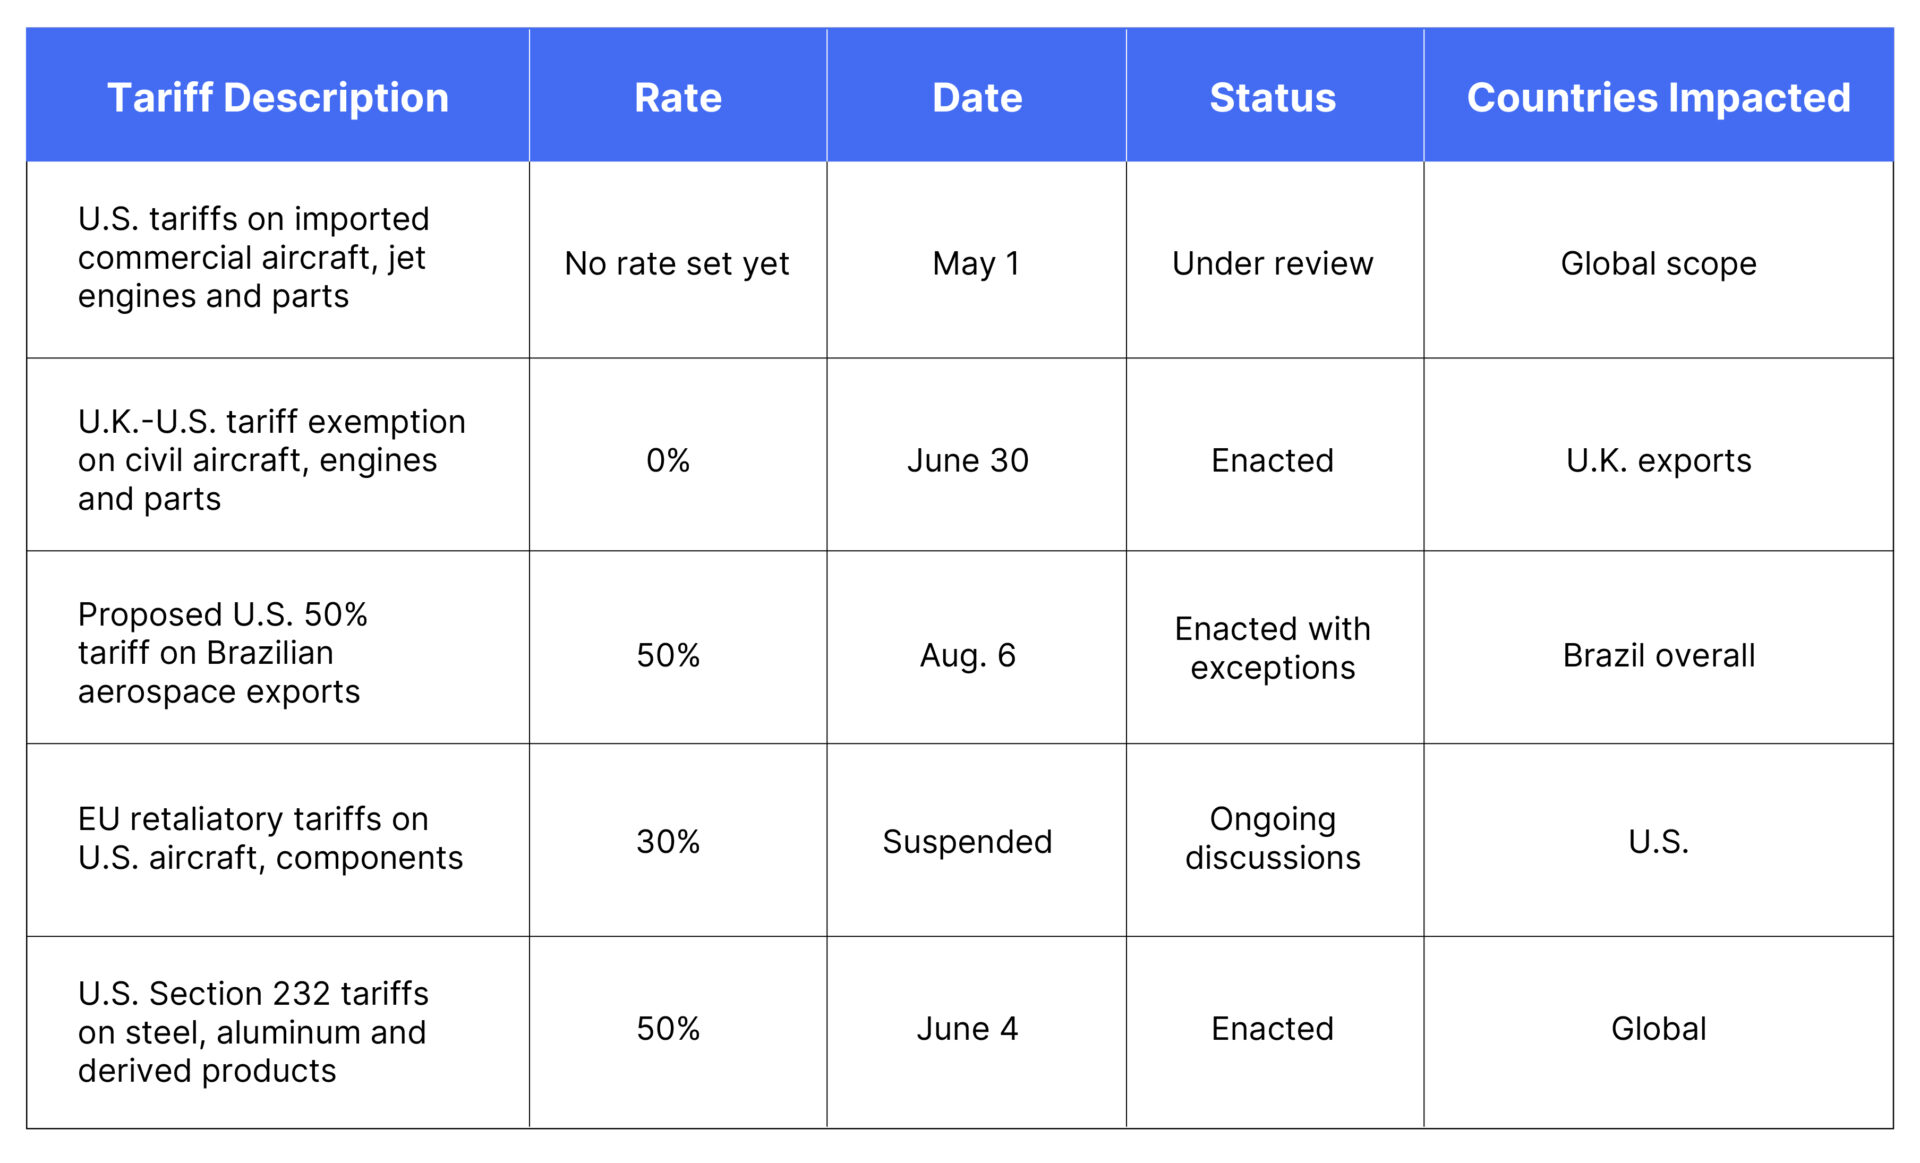Select the commercial aircraft tariff description cell

[x=254, y=257]
